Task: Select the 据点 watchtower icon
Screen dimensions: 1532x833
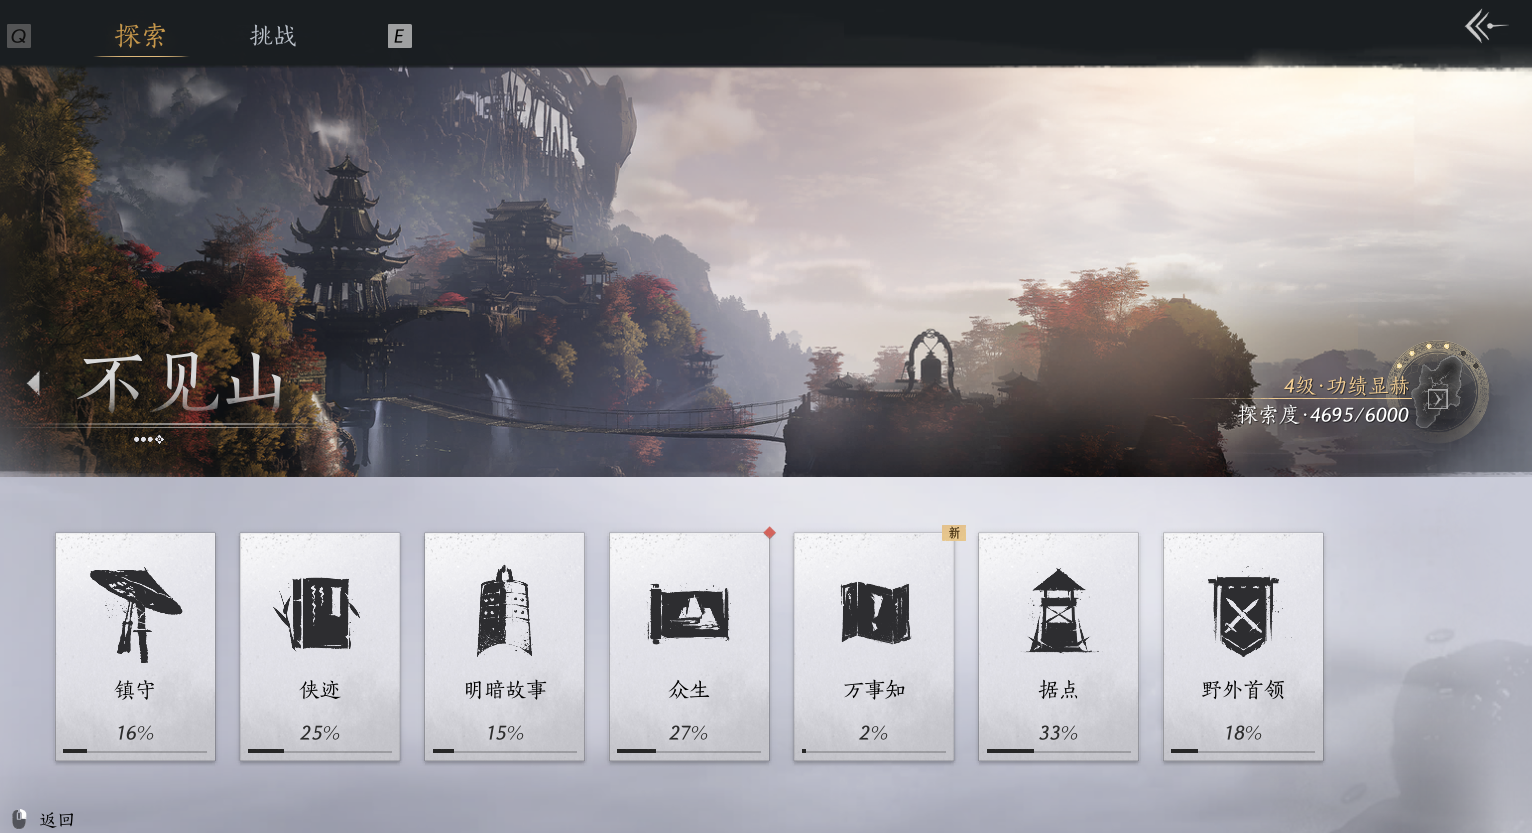Action: 1058,611
